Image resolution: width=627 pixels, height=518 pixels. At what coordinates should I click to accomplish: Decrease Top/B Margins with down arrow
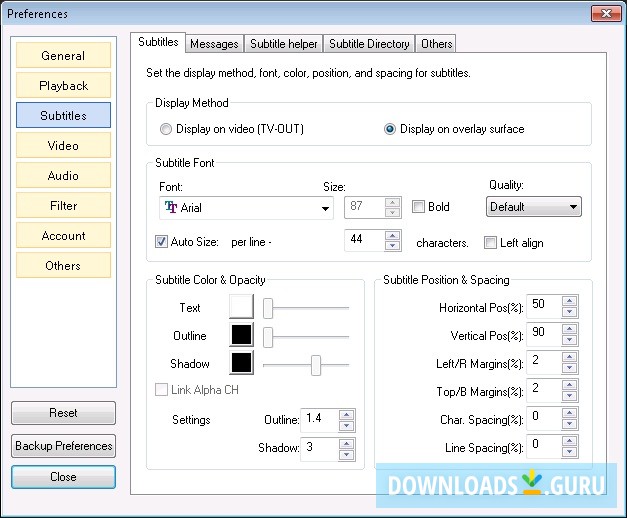click(x=569, y=396)
